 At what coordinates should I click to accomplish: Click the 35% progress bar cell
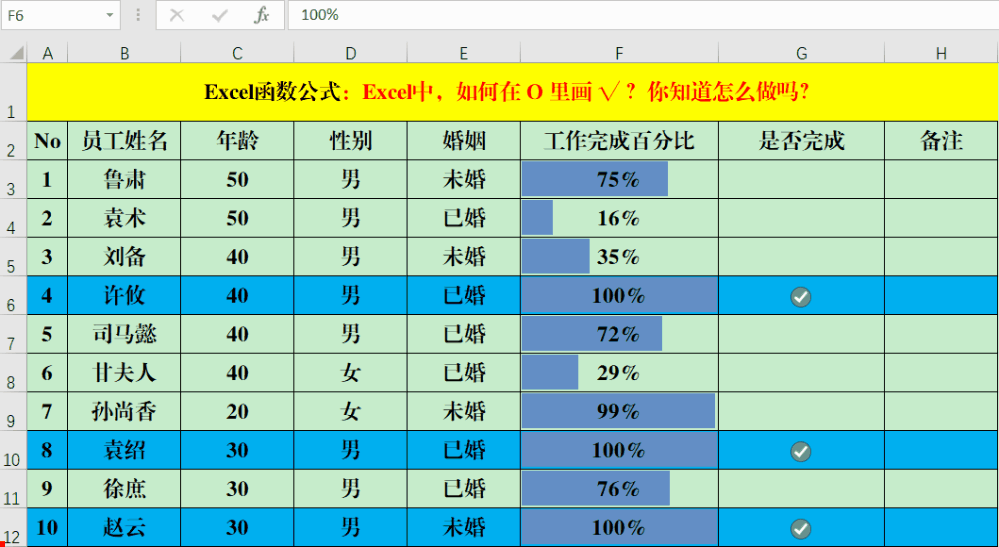coord(619,257)
